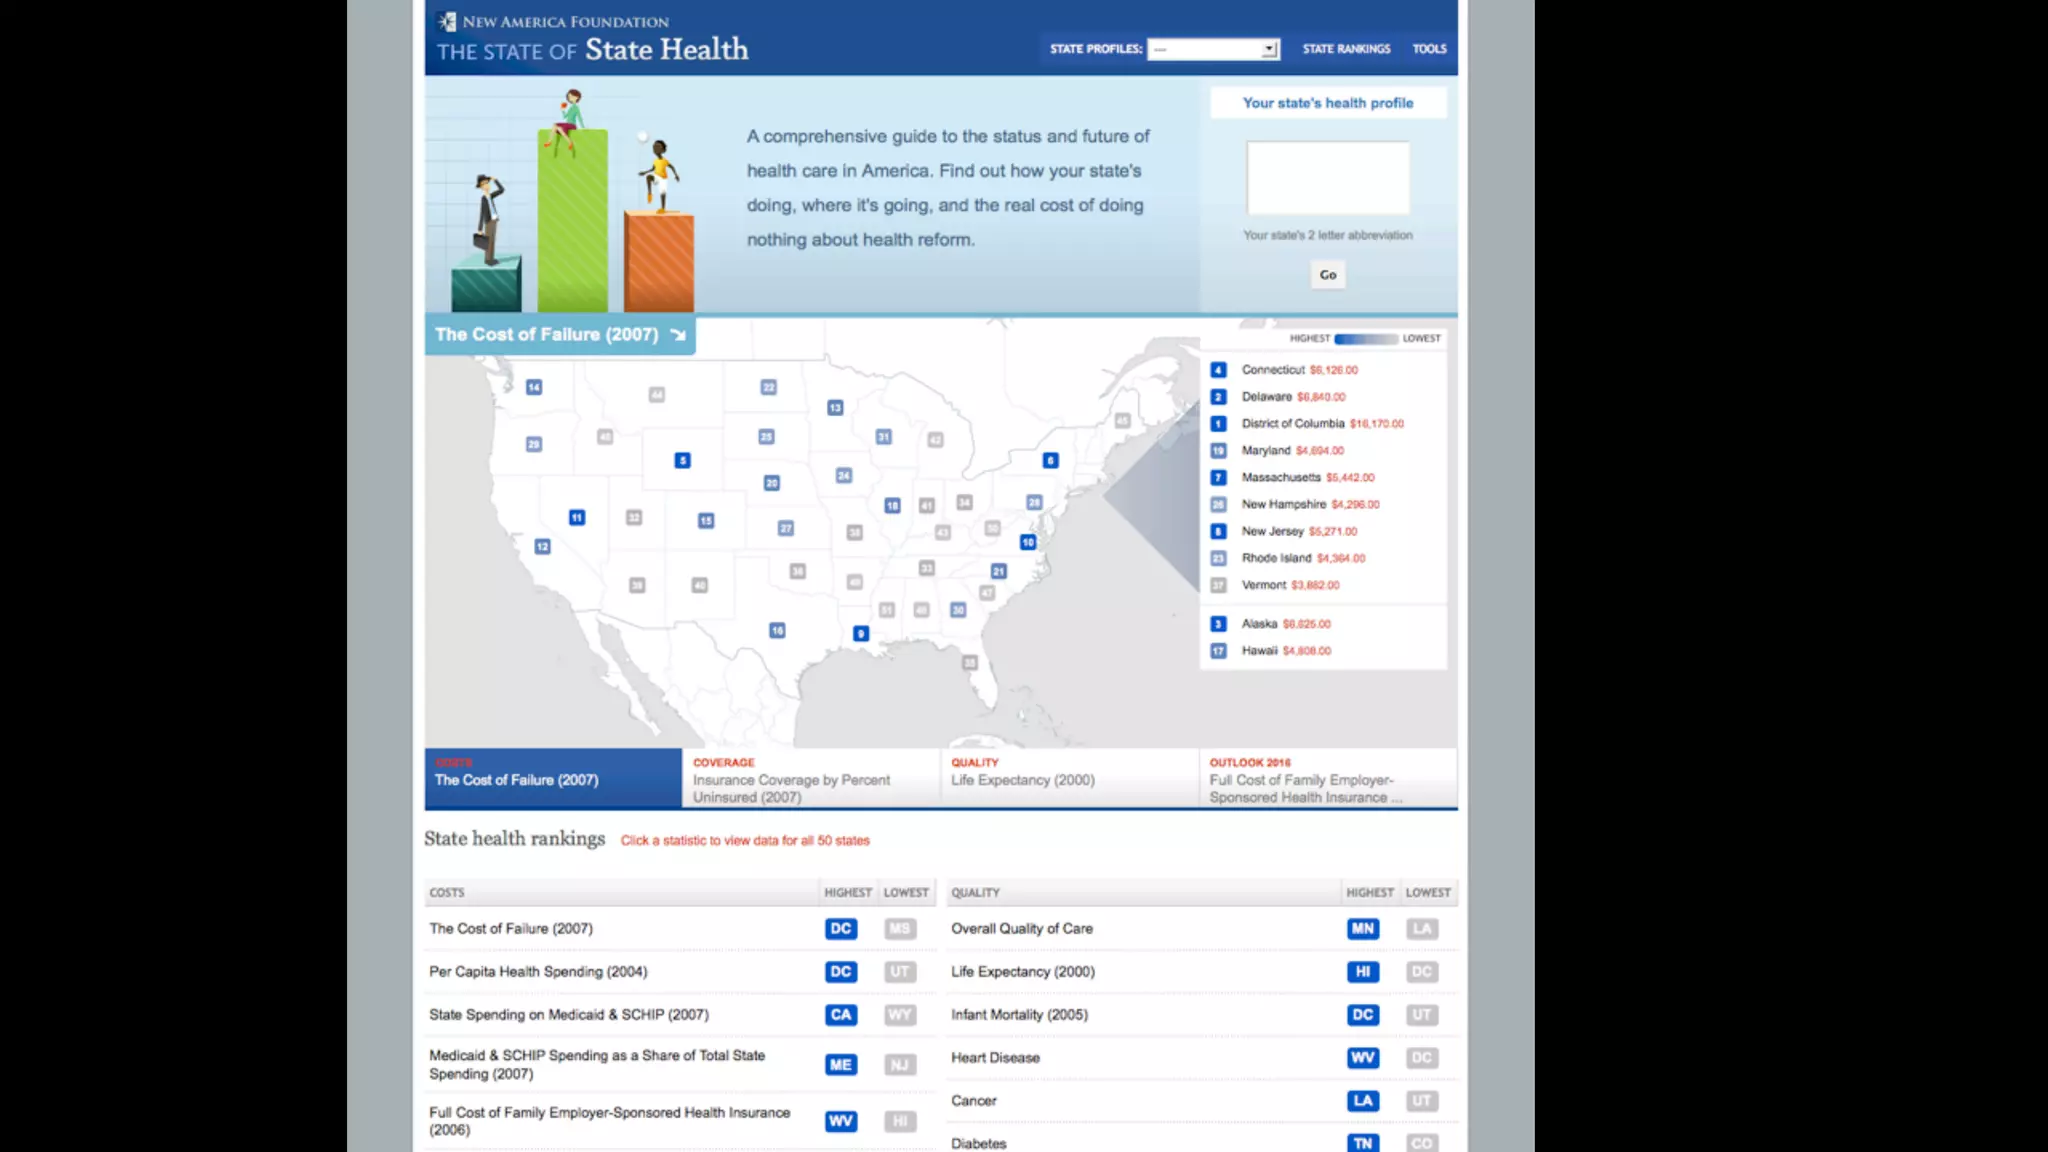Click the New America Foundation logo icon
The width and height of the screenshot is (2048, 1152).
point(447,21)
